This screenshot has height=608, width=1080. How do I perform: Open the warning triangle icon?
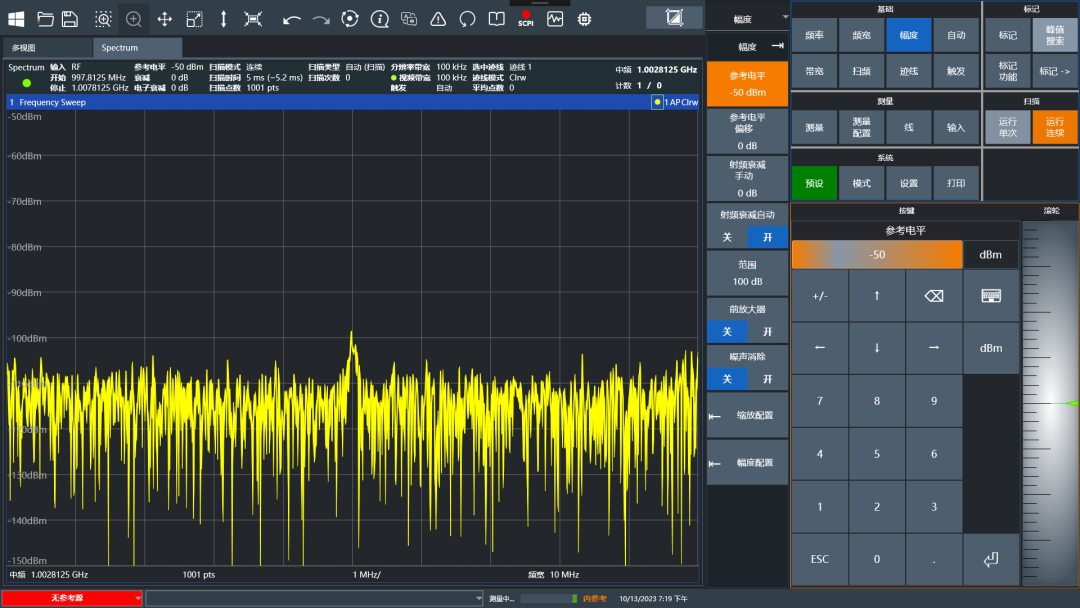pos(438,19)
